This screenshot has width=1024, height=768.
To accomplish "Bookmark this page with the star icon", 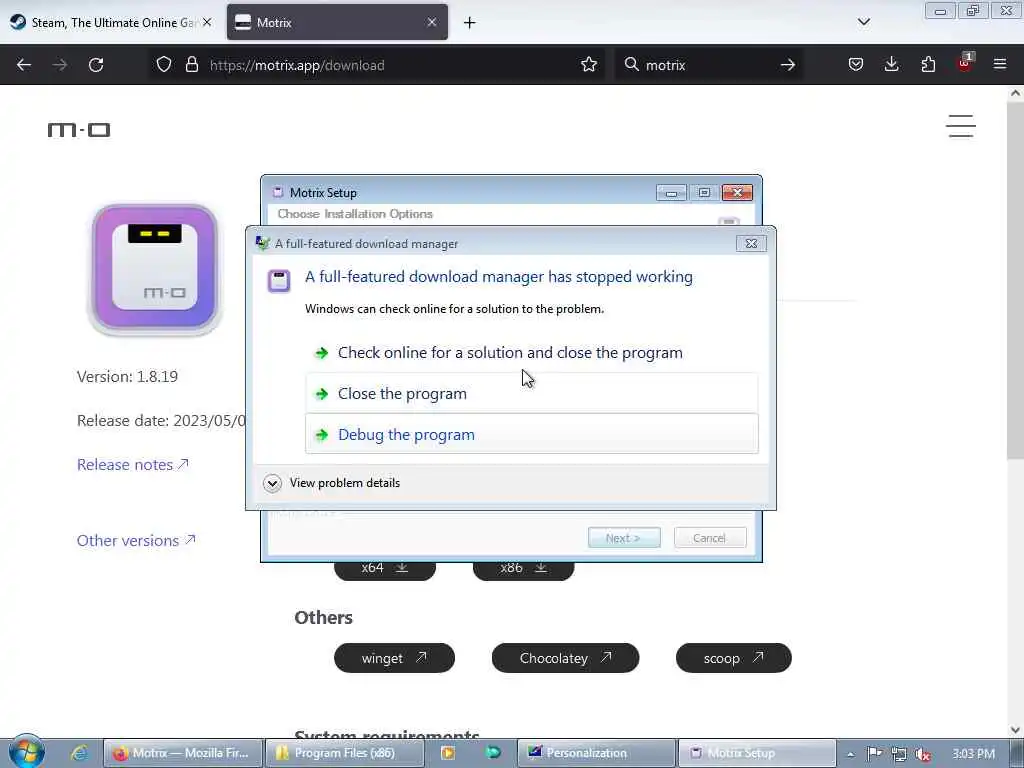I will click(588, 65).
